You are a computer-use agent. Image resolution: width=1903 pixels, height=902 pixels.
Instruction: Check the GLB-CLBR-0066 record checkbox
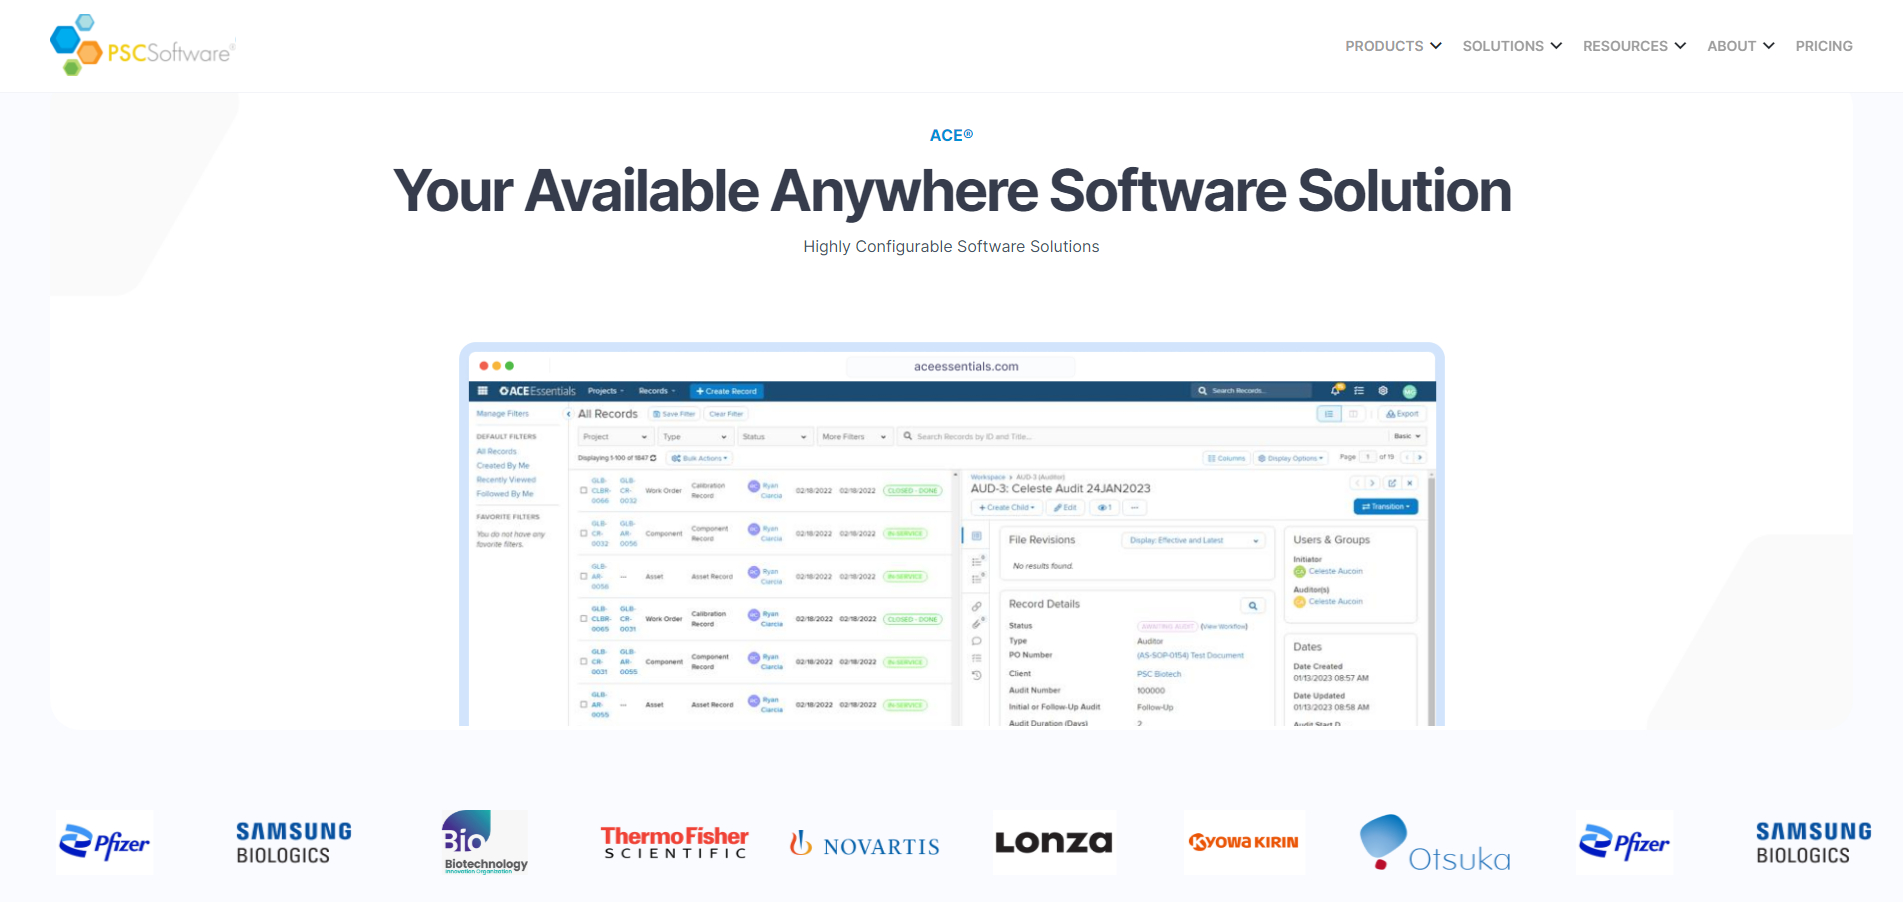coord(584,490)
